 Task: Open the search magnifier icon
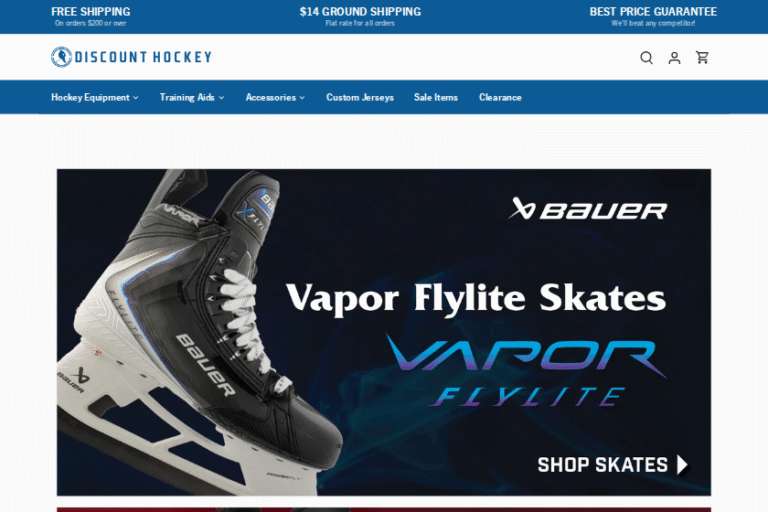tap(647, 58)
